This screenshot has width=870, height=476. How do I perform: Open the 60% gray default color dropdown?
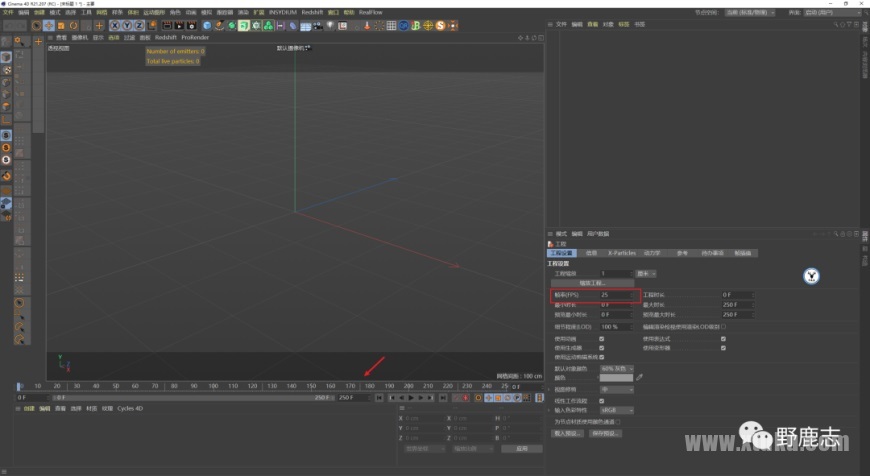coord(616,368)
